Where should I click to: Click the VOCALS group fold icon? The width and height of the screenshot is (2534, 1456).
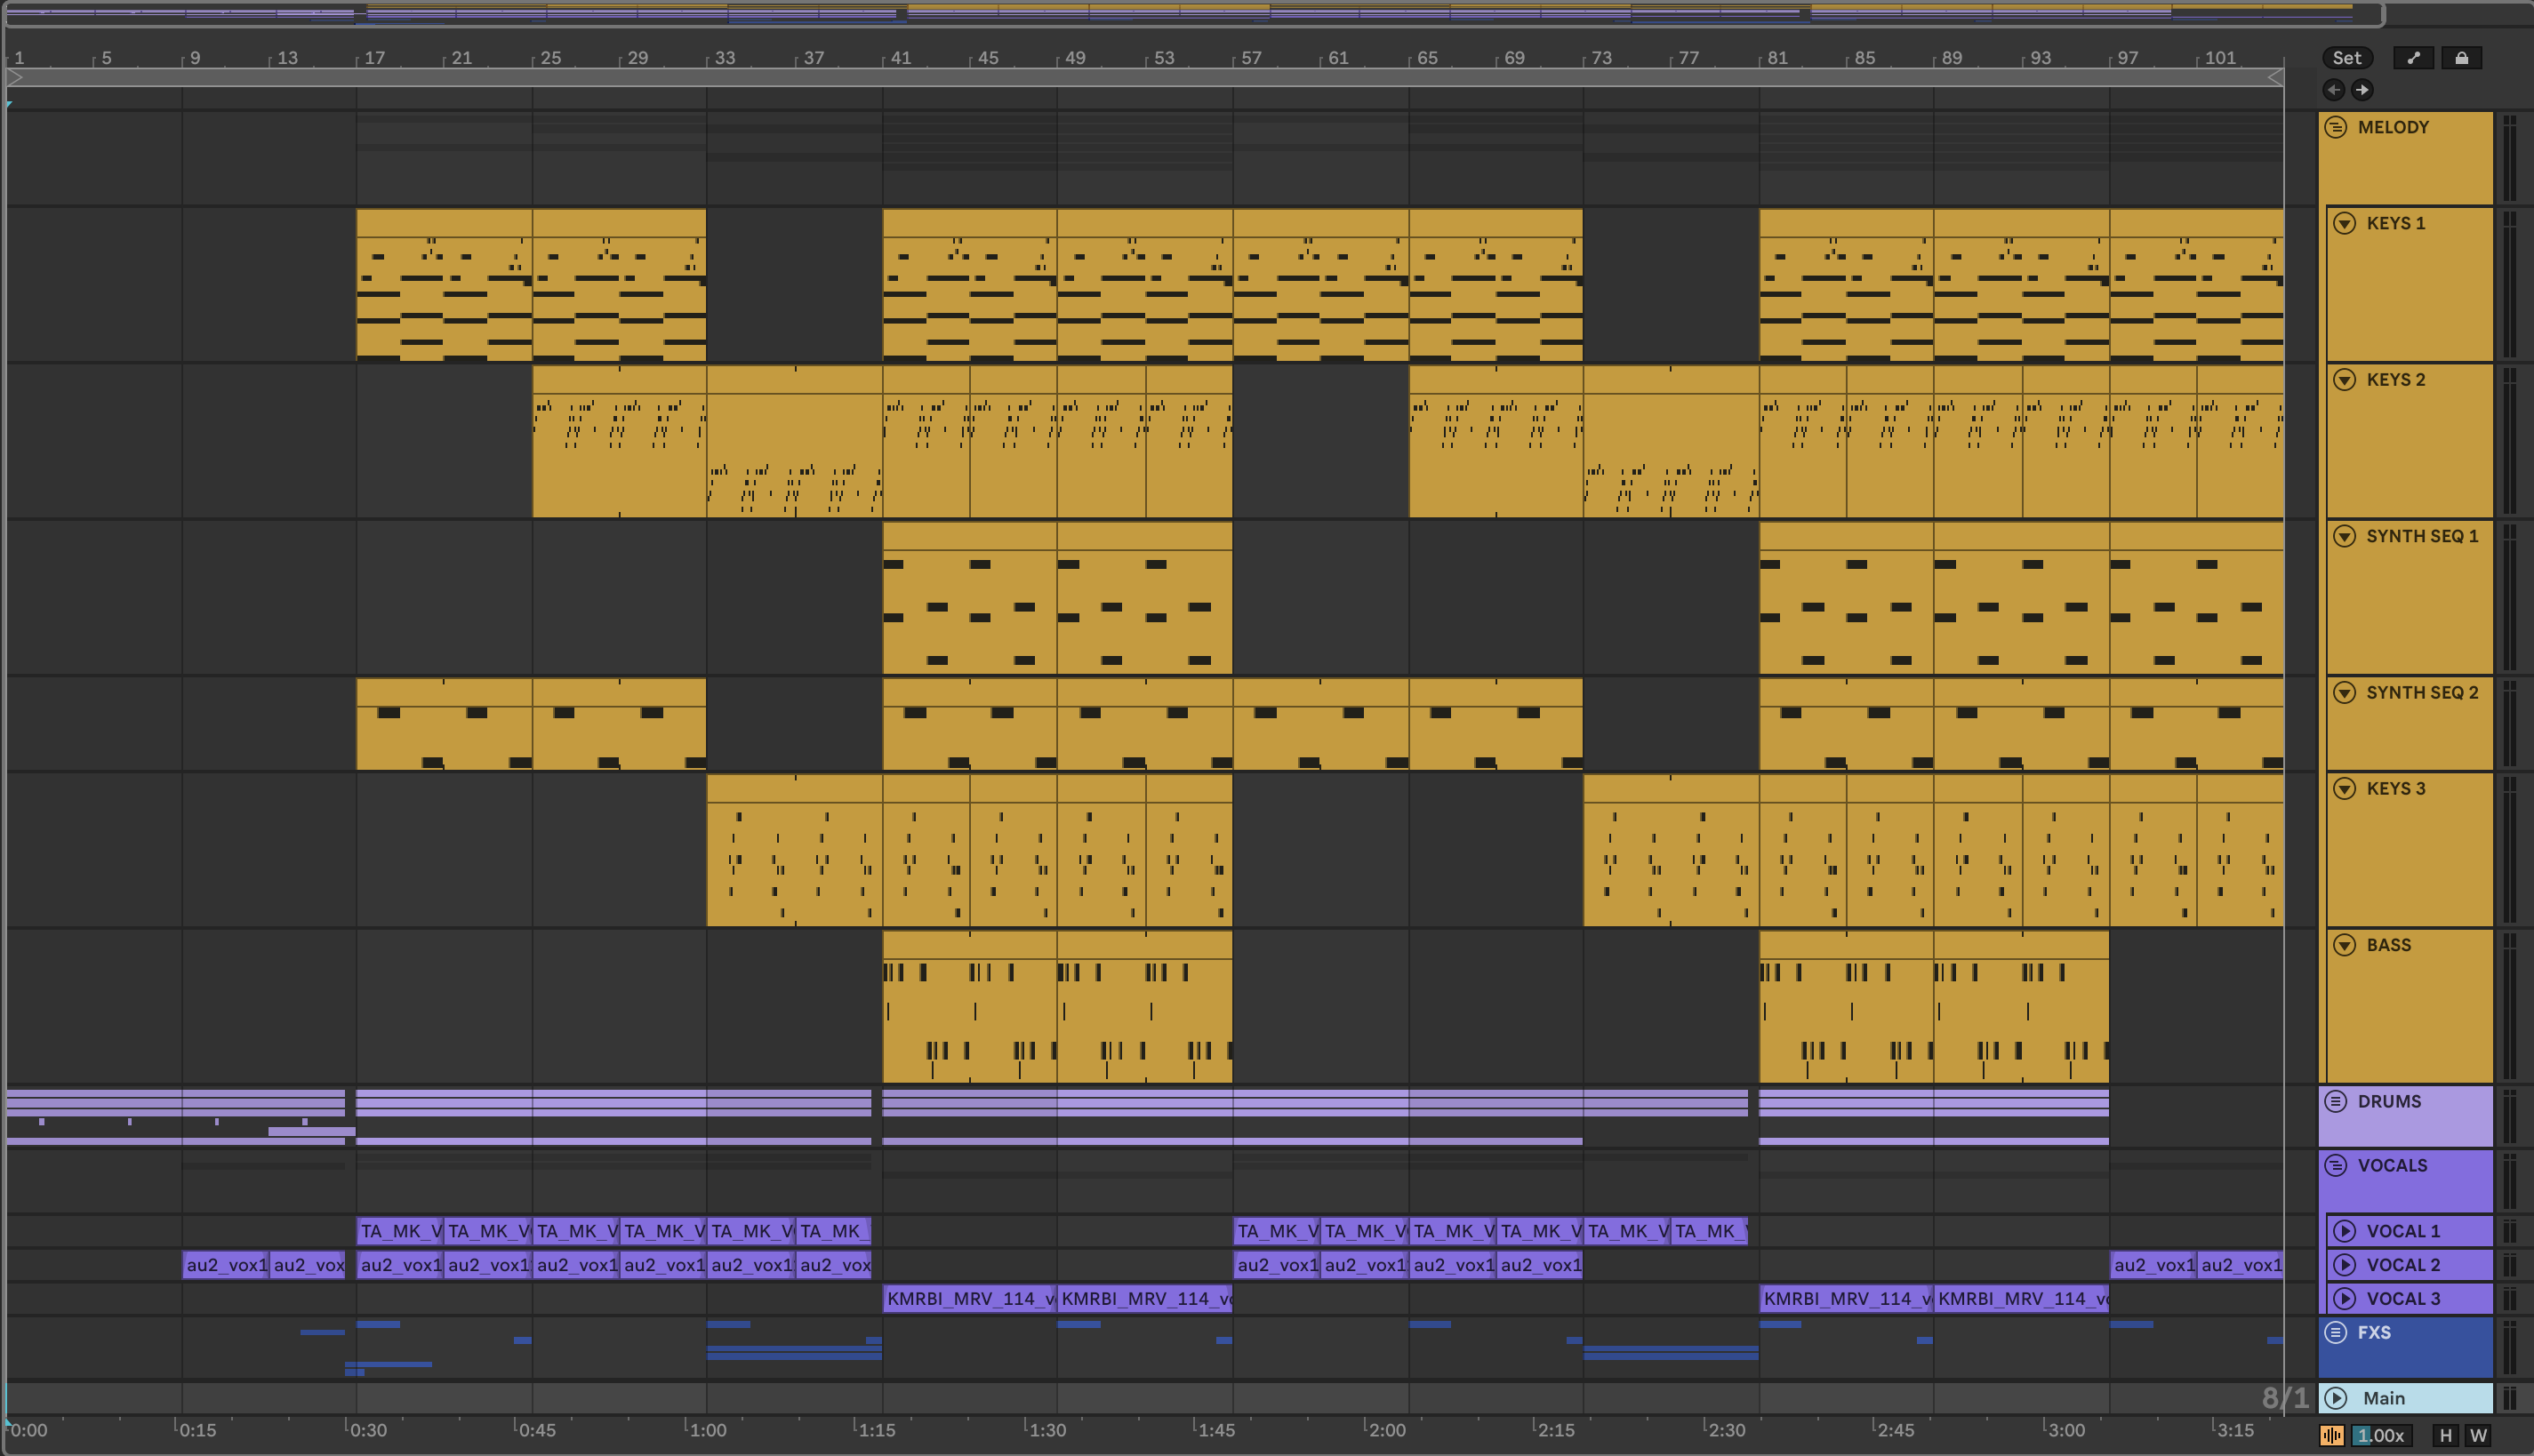2336,1165
